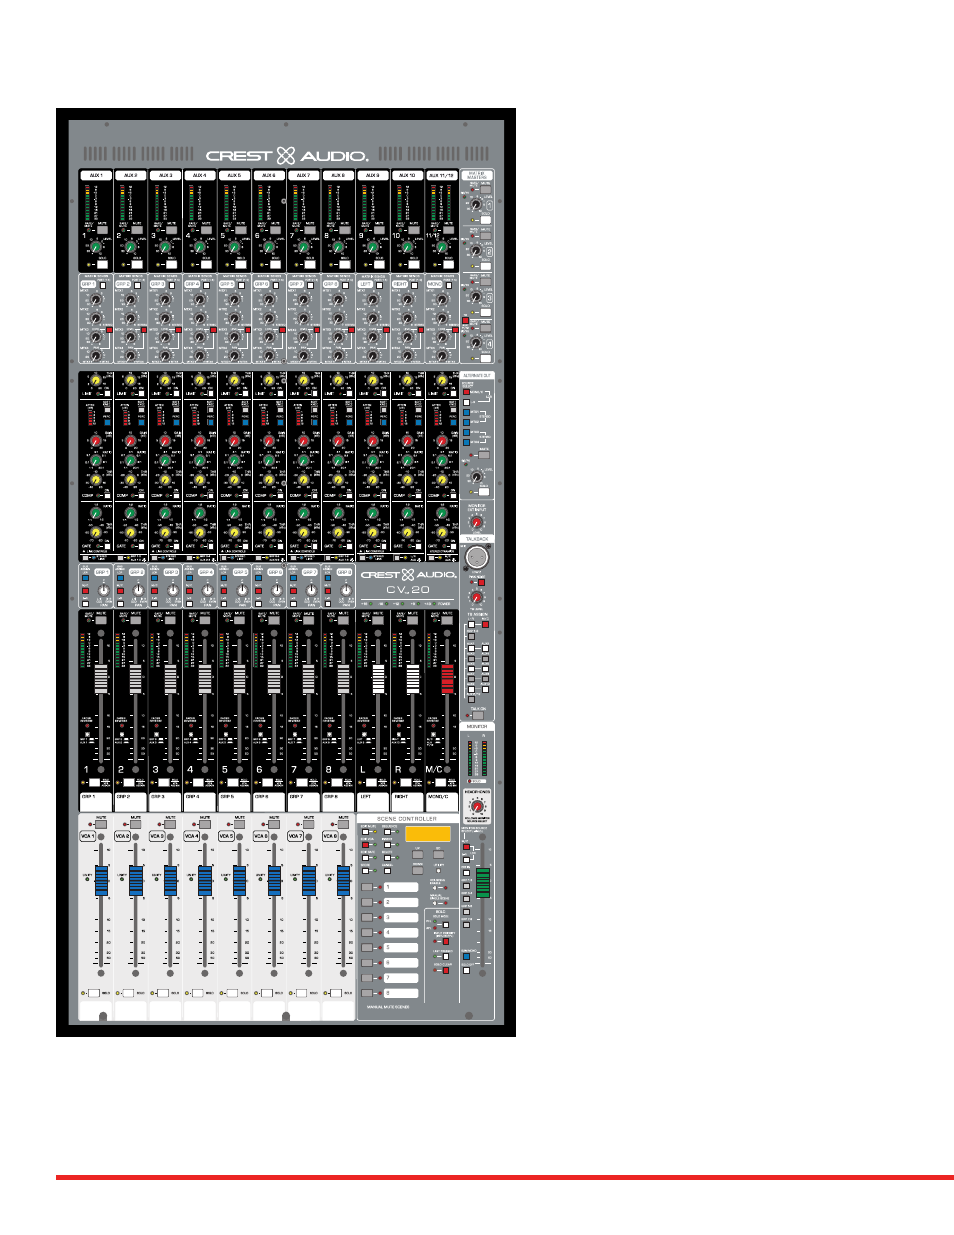Click the Crest Audio logo at top

(287, 155)
